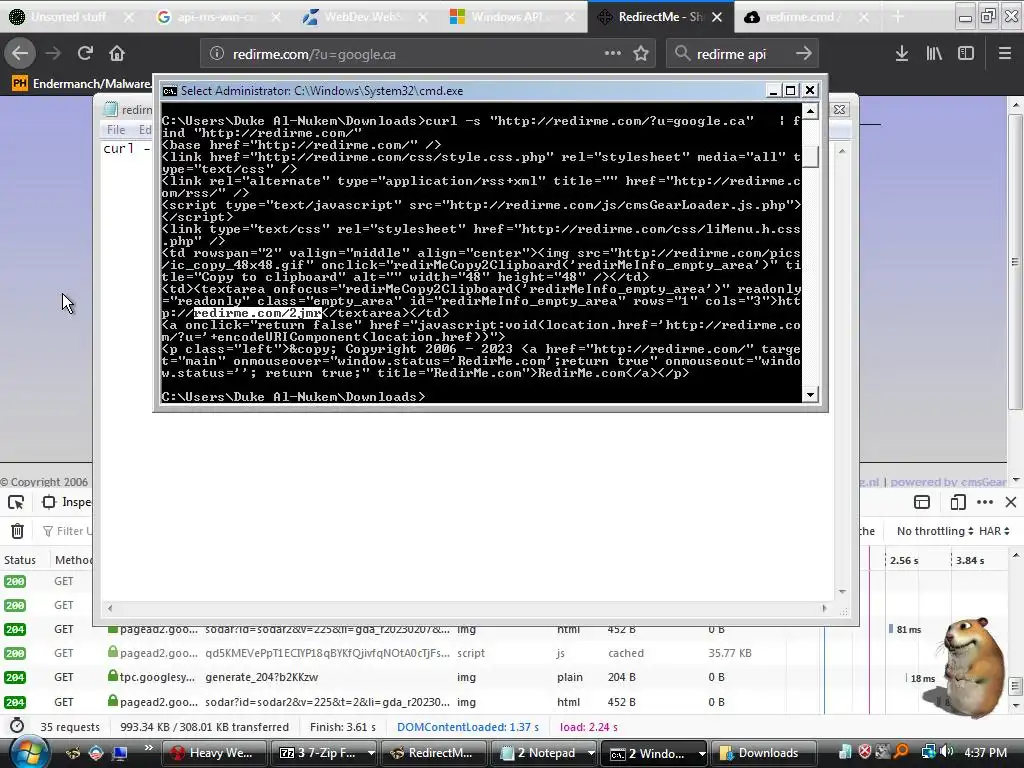Open the Firefox home page icon
The image size is (1024, 768).
pos(117,54)
